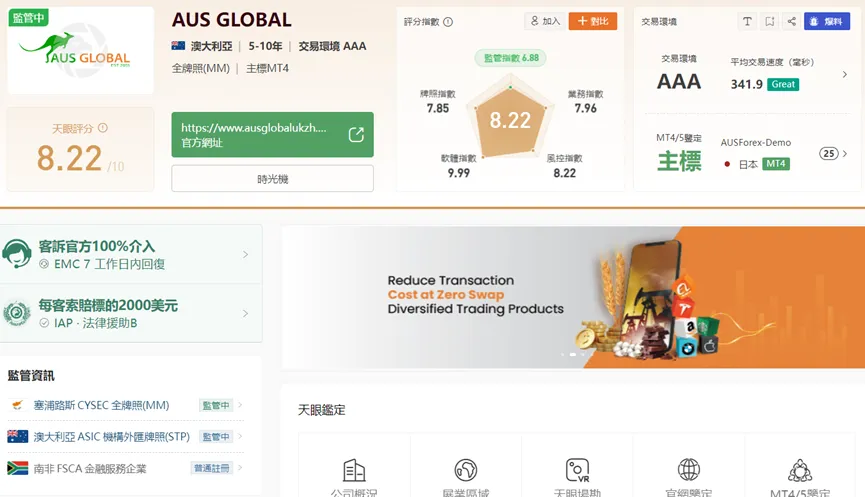The height and width of the screenshot is (497, 865).
Task: Click the 8.22 radar chart center
Action: coord(510,120)
